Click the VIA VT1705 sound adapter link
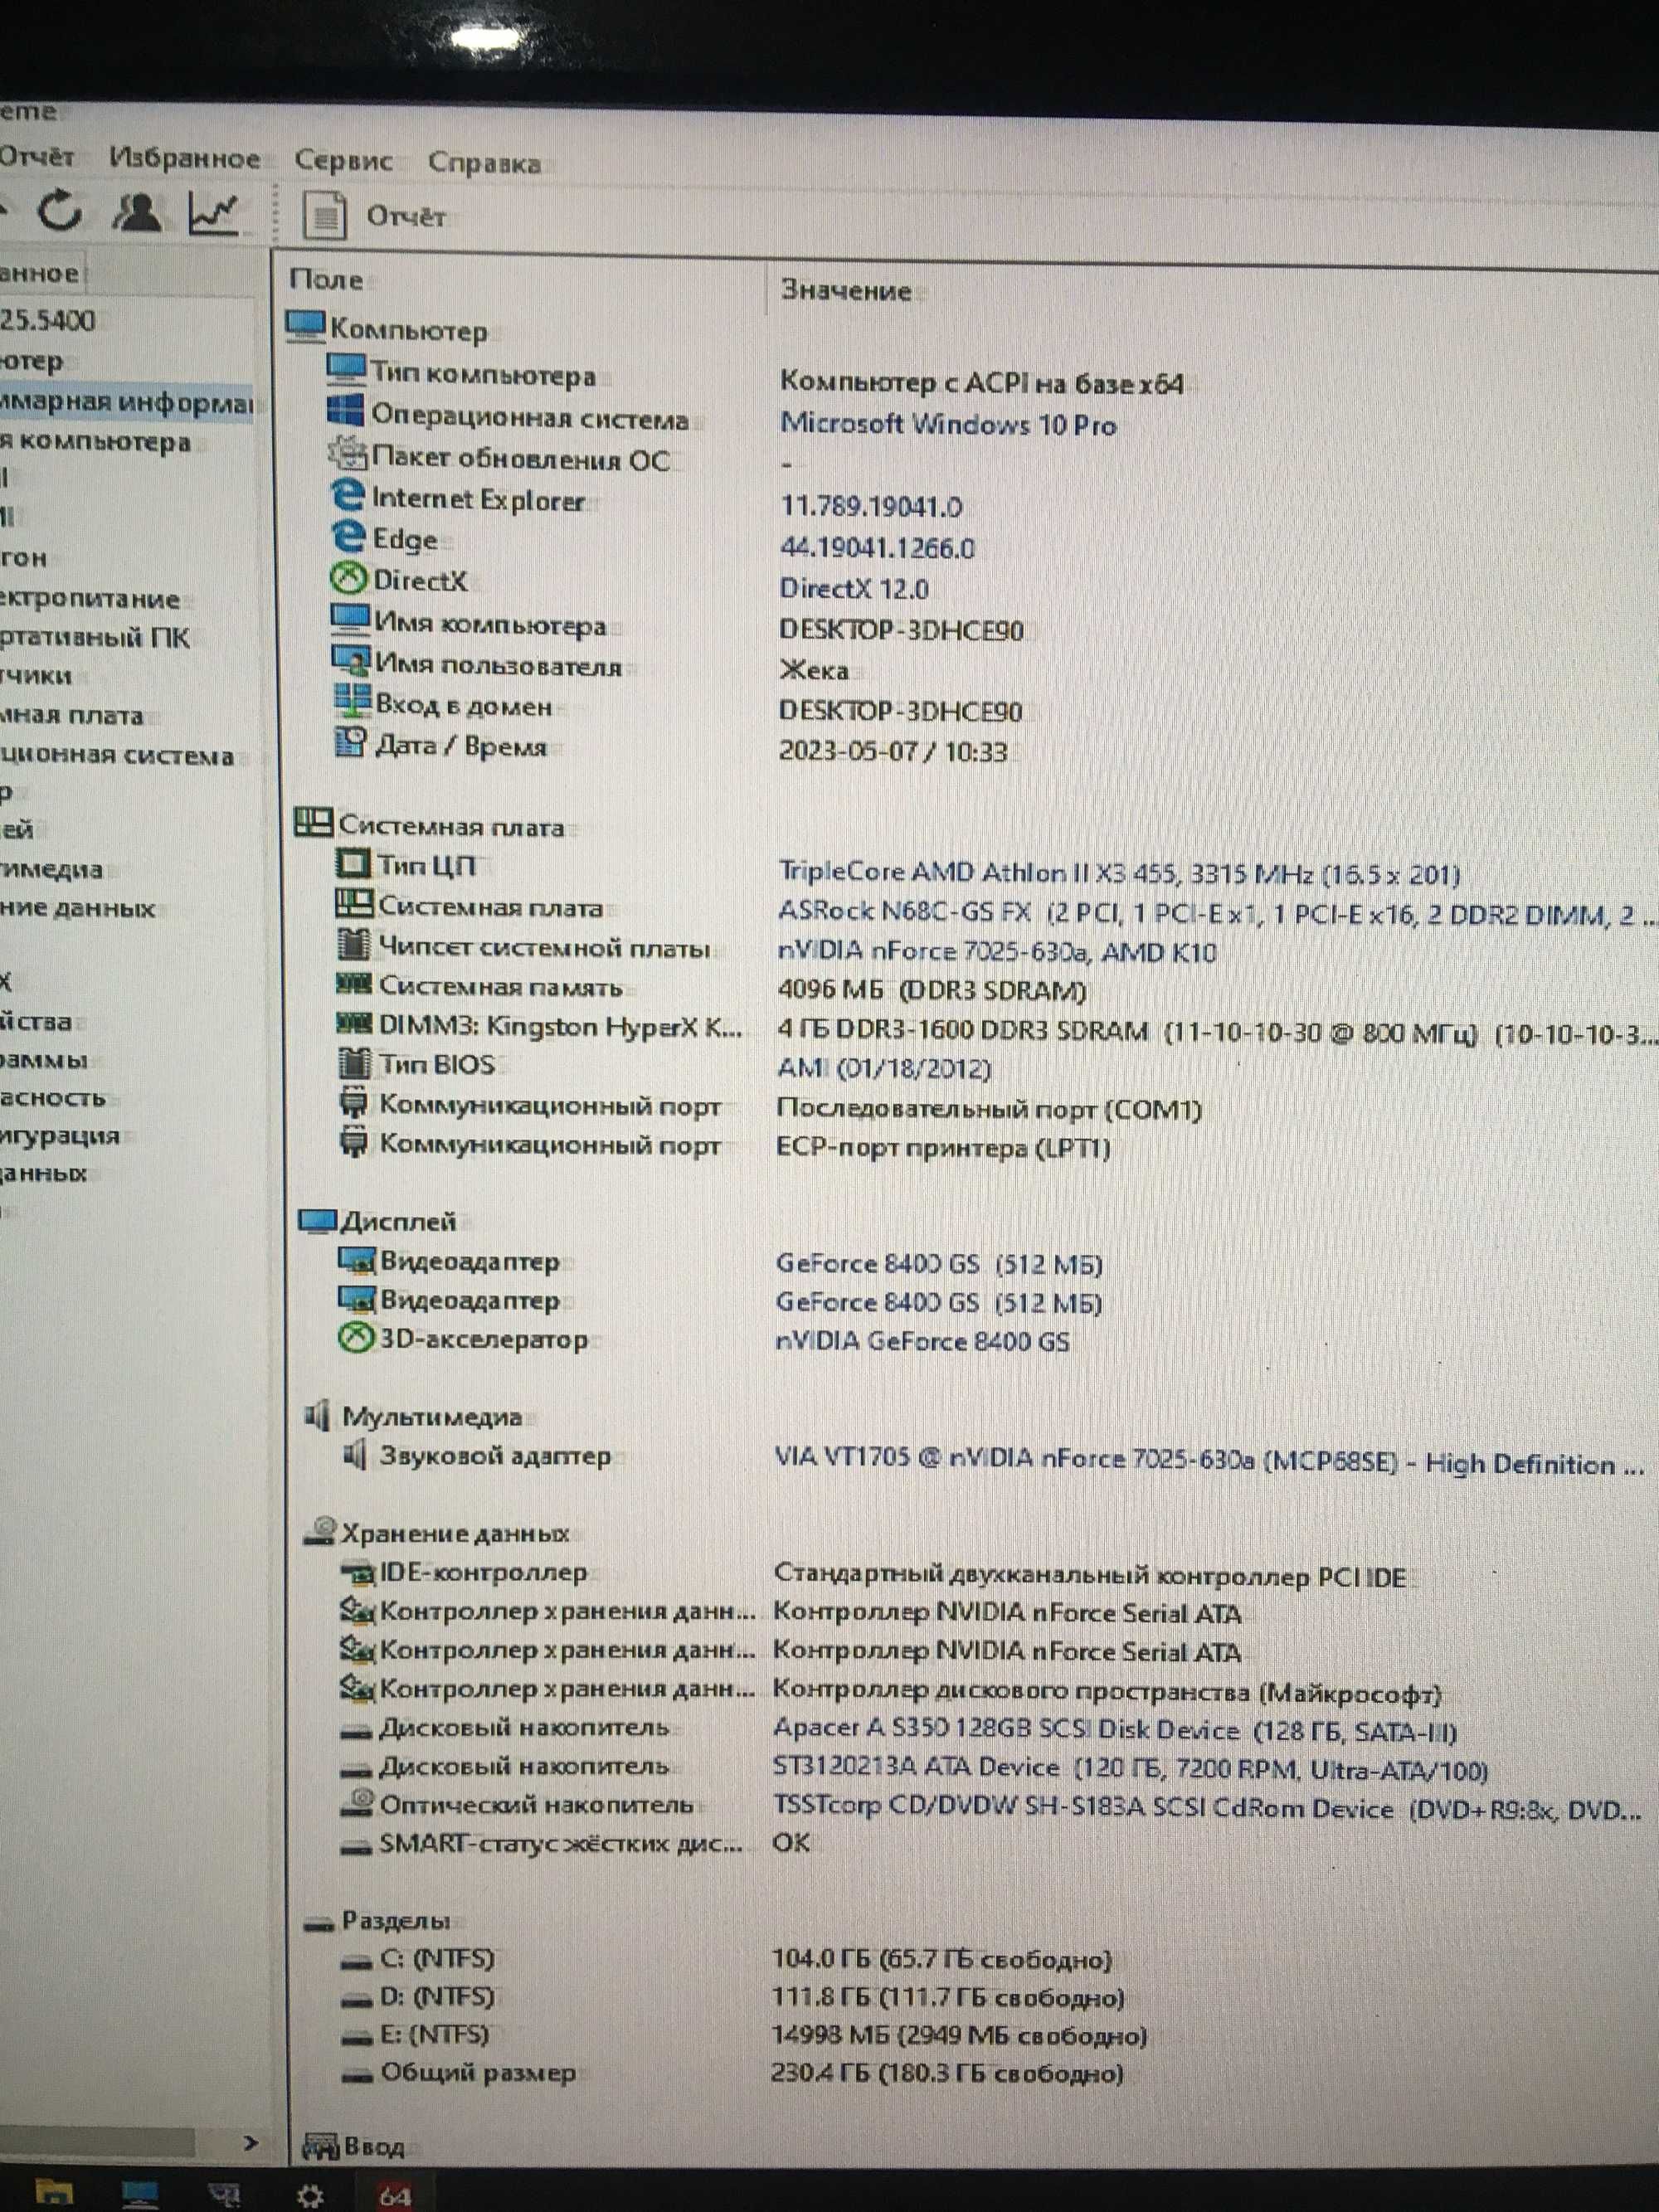This screenshot has width=1659, height=2212. [x=1209, y=1462]
